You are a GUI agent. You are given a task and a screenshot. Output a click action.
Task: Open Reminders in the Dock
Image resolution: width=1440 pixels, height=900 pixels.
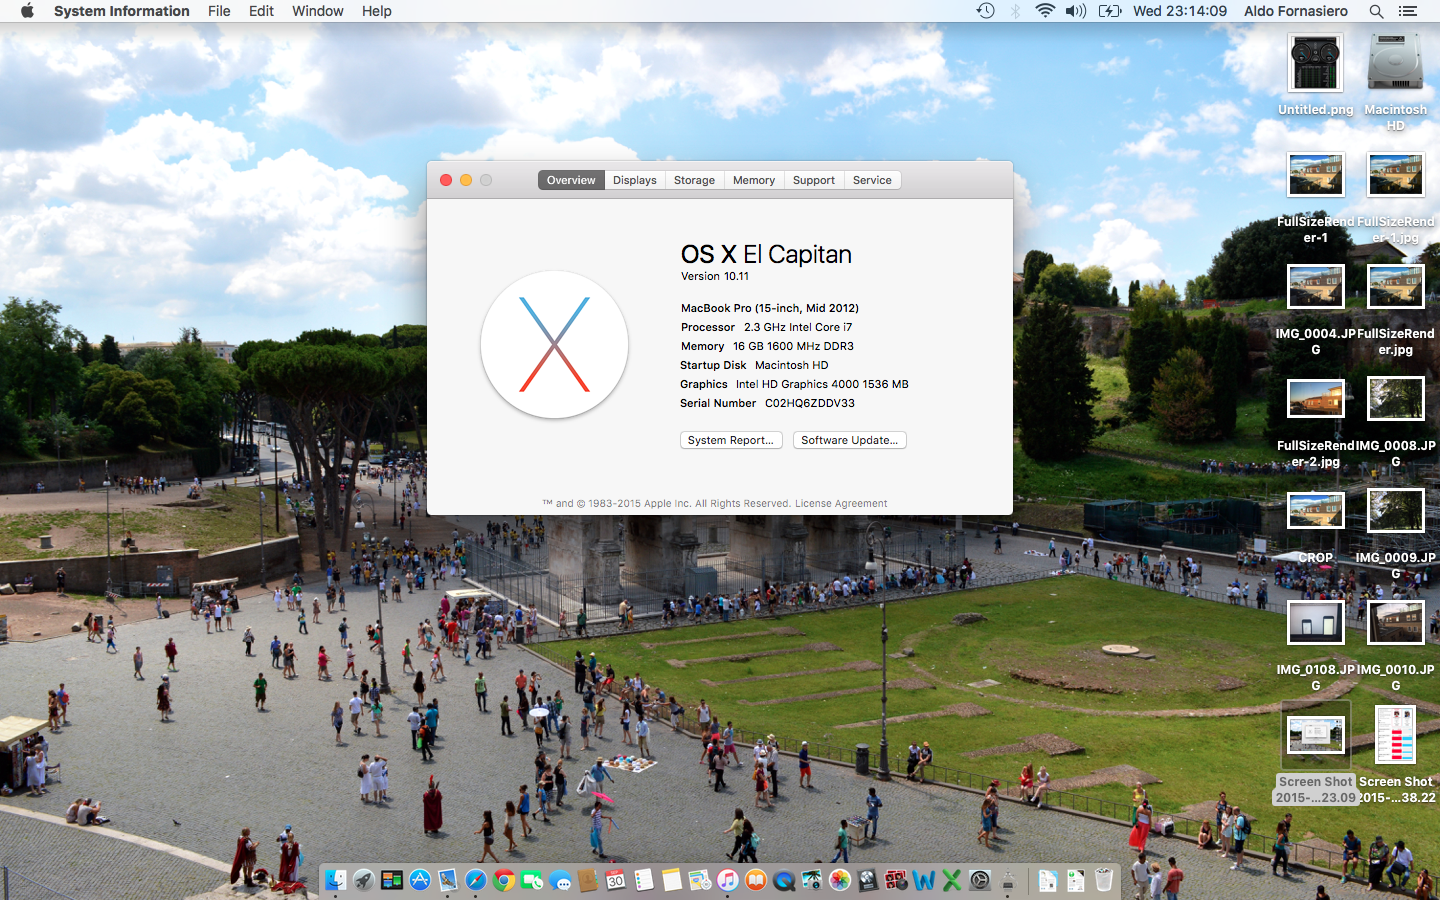[x=644, y=880]
